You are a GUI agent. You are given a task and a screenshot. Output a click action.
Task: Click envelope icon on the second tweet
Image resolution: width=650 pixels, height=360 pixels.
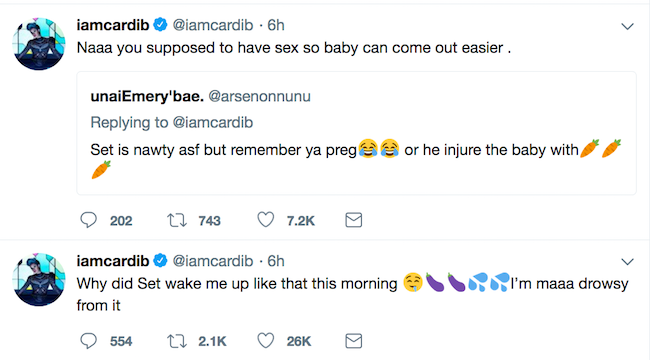(354, 341)
